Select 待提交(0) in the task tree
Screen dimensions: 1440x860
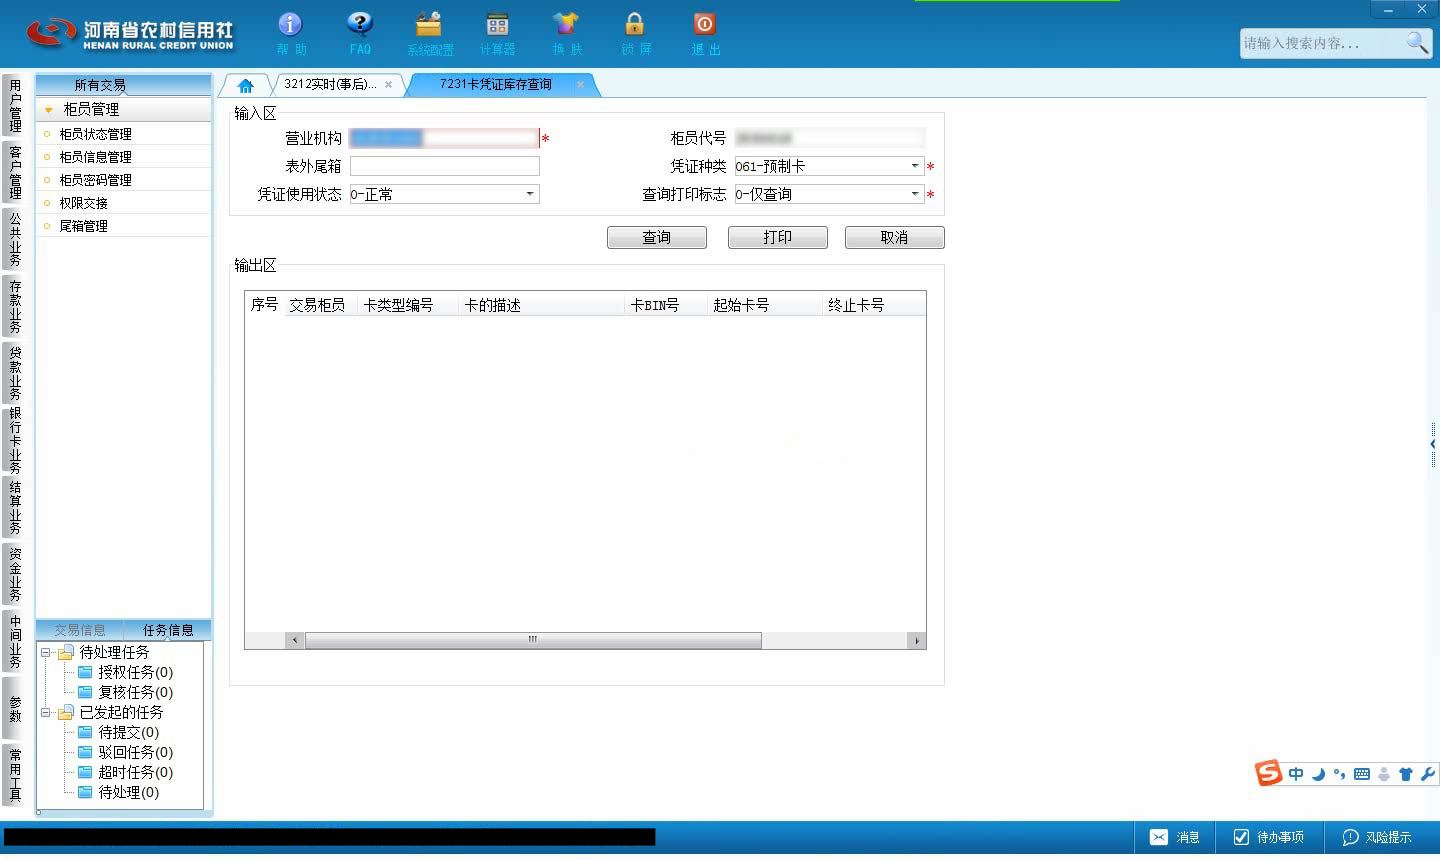coord(128,732)
